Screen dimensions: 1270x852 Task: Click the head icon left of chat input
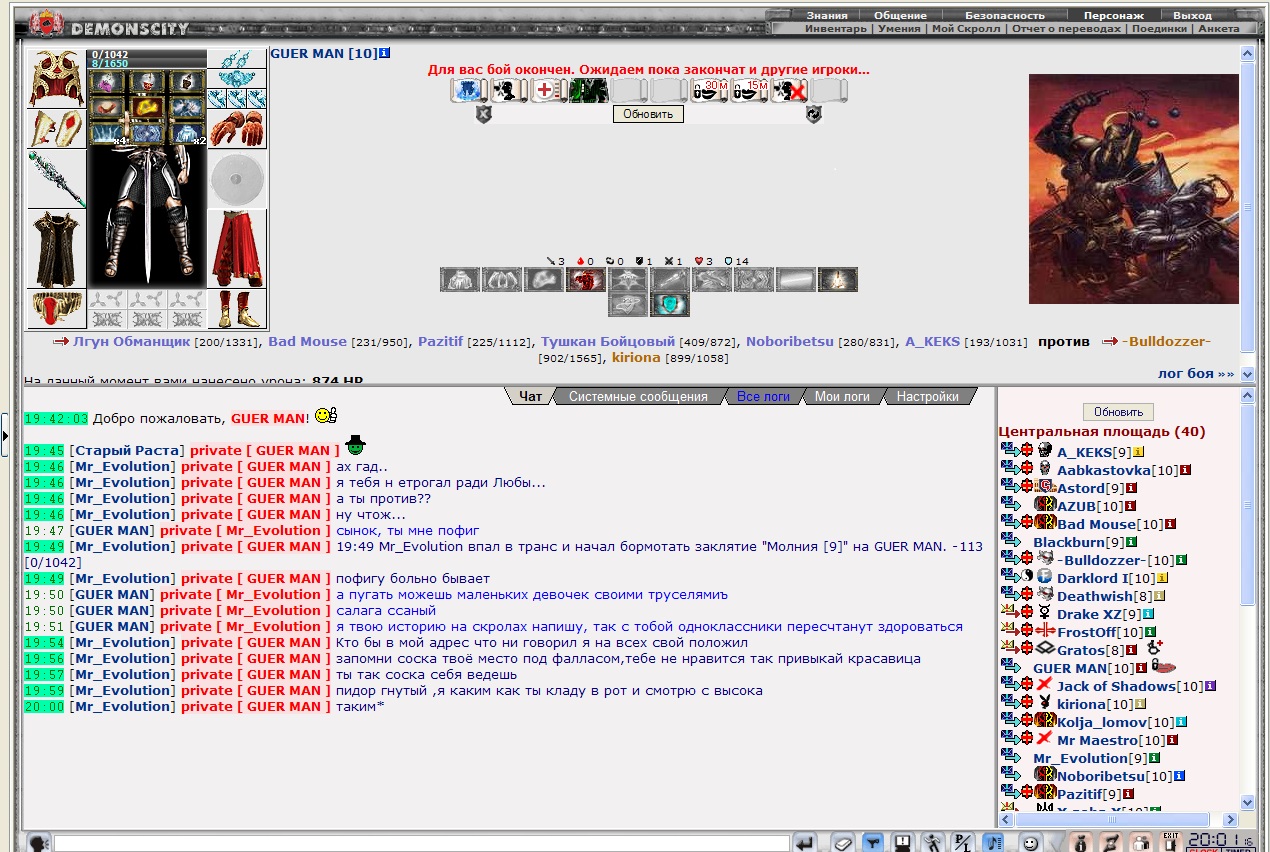(x=39, y=843)
